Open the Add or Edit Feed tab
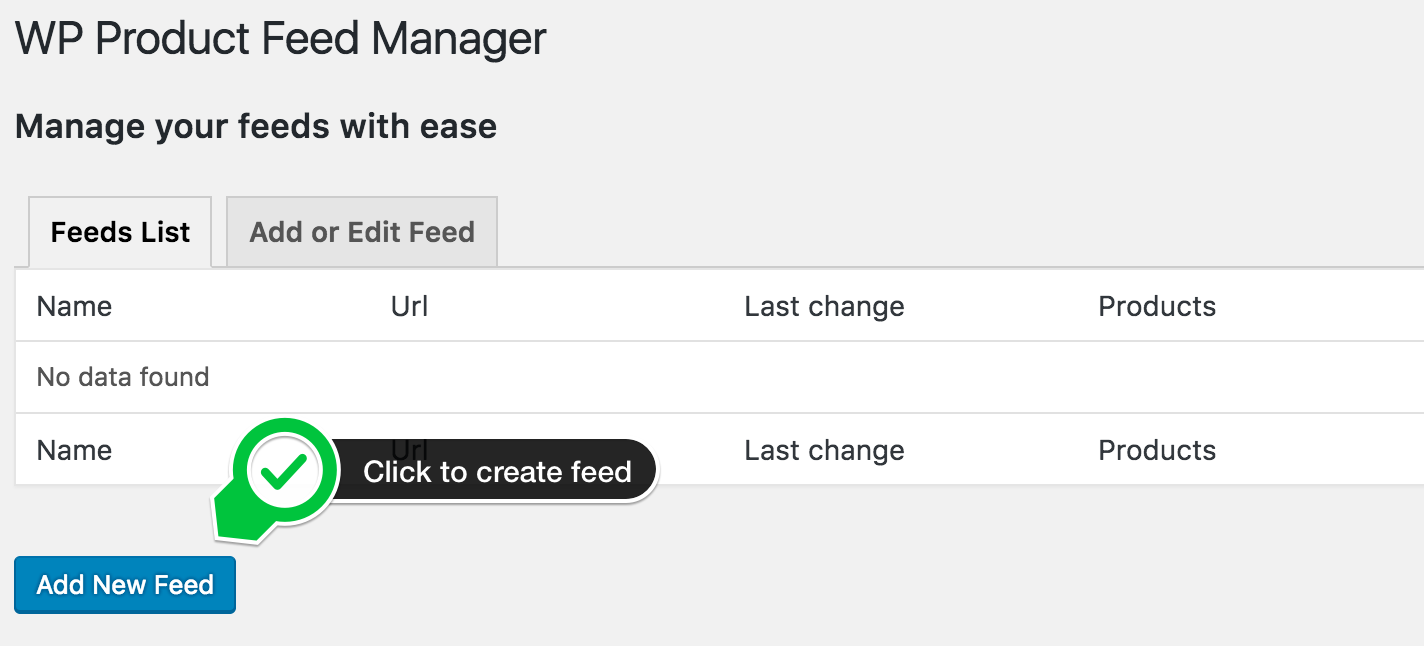The image size is (1424, 646). click(362, 232)
